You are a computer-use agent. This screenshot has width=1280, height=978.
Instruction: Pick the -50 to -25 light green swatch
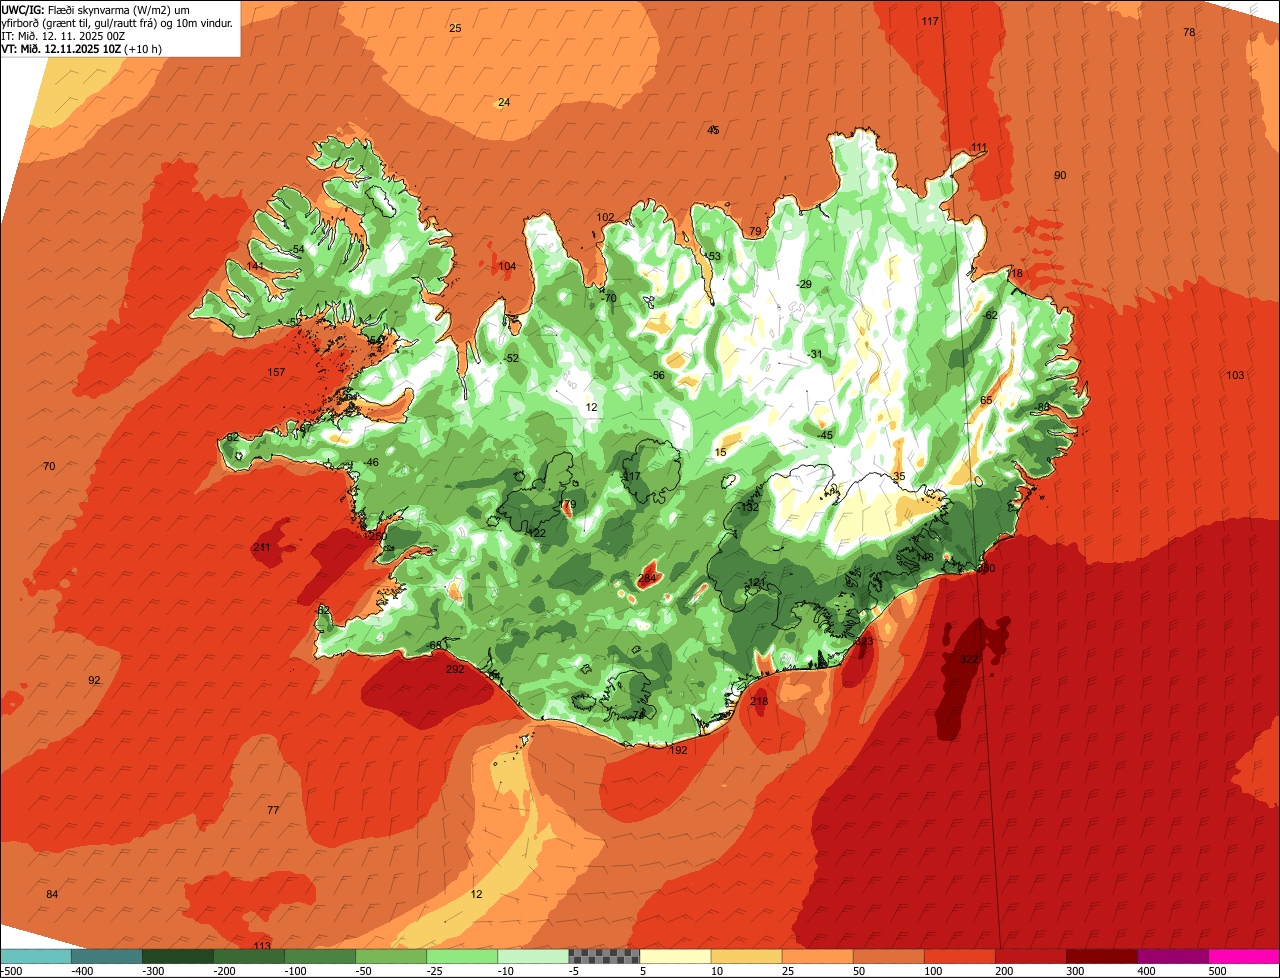click(x=390, y=956)
